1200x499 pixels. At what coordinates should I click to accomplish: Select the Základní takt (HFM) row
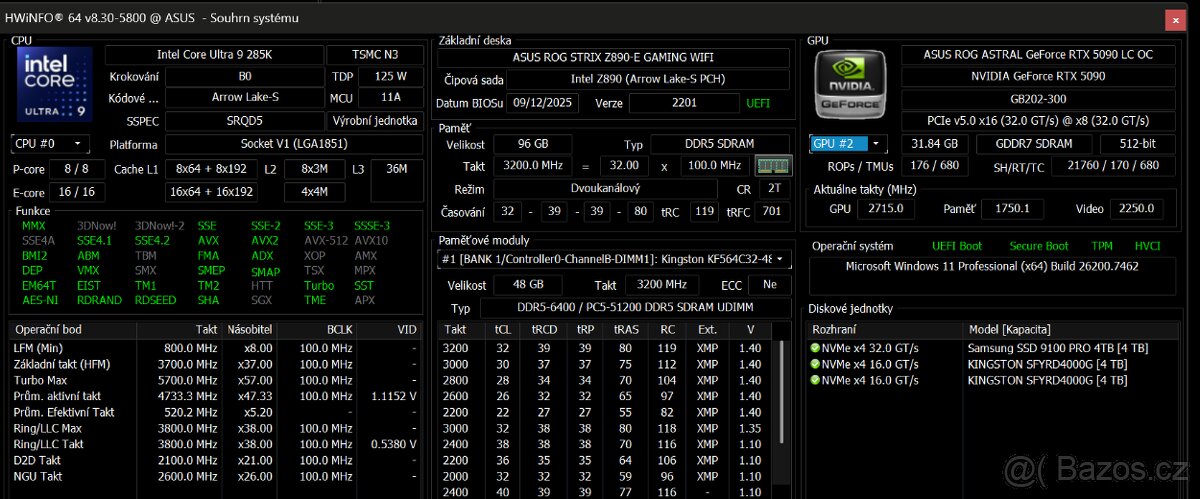(215, 364)
